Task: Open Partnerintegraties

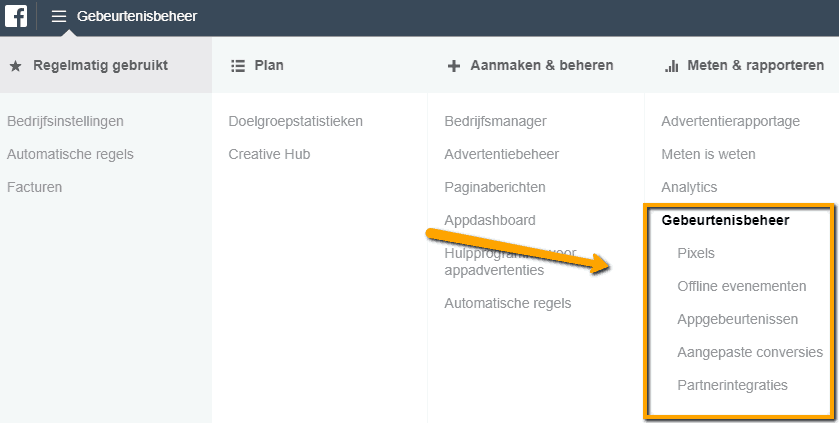Action: pyautogui.click(x=733, y=386)
